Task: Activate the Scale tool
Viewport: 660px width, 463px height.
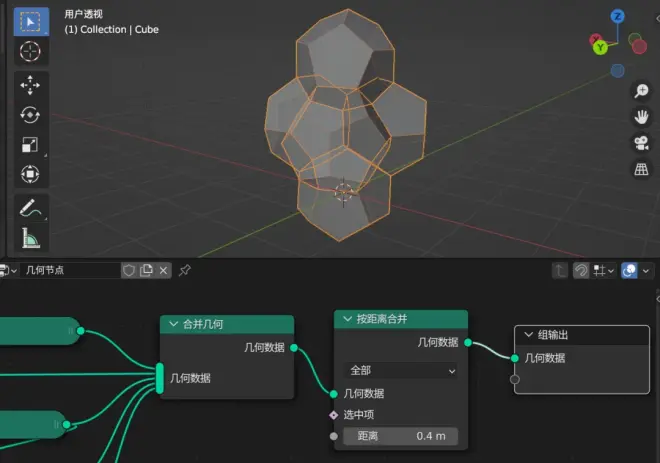Action: click(30, 145)
